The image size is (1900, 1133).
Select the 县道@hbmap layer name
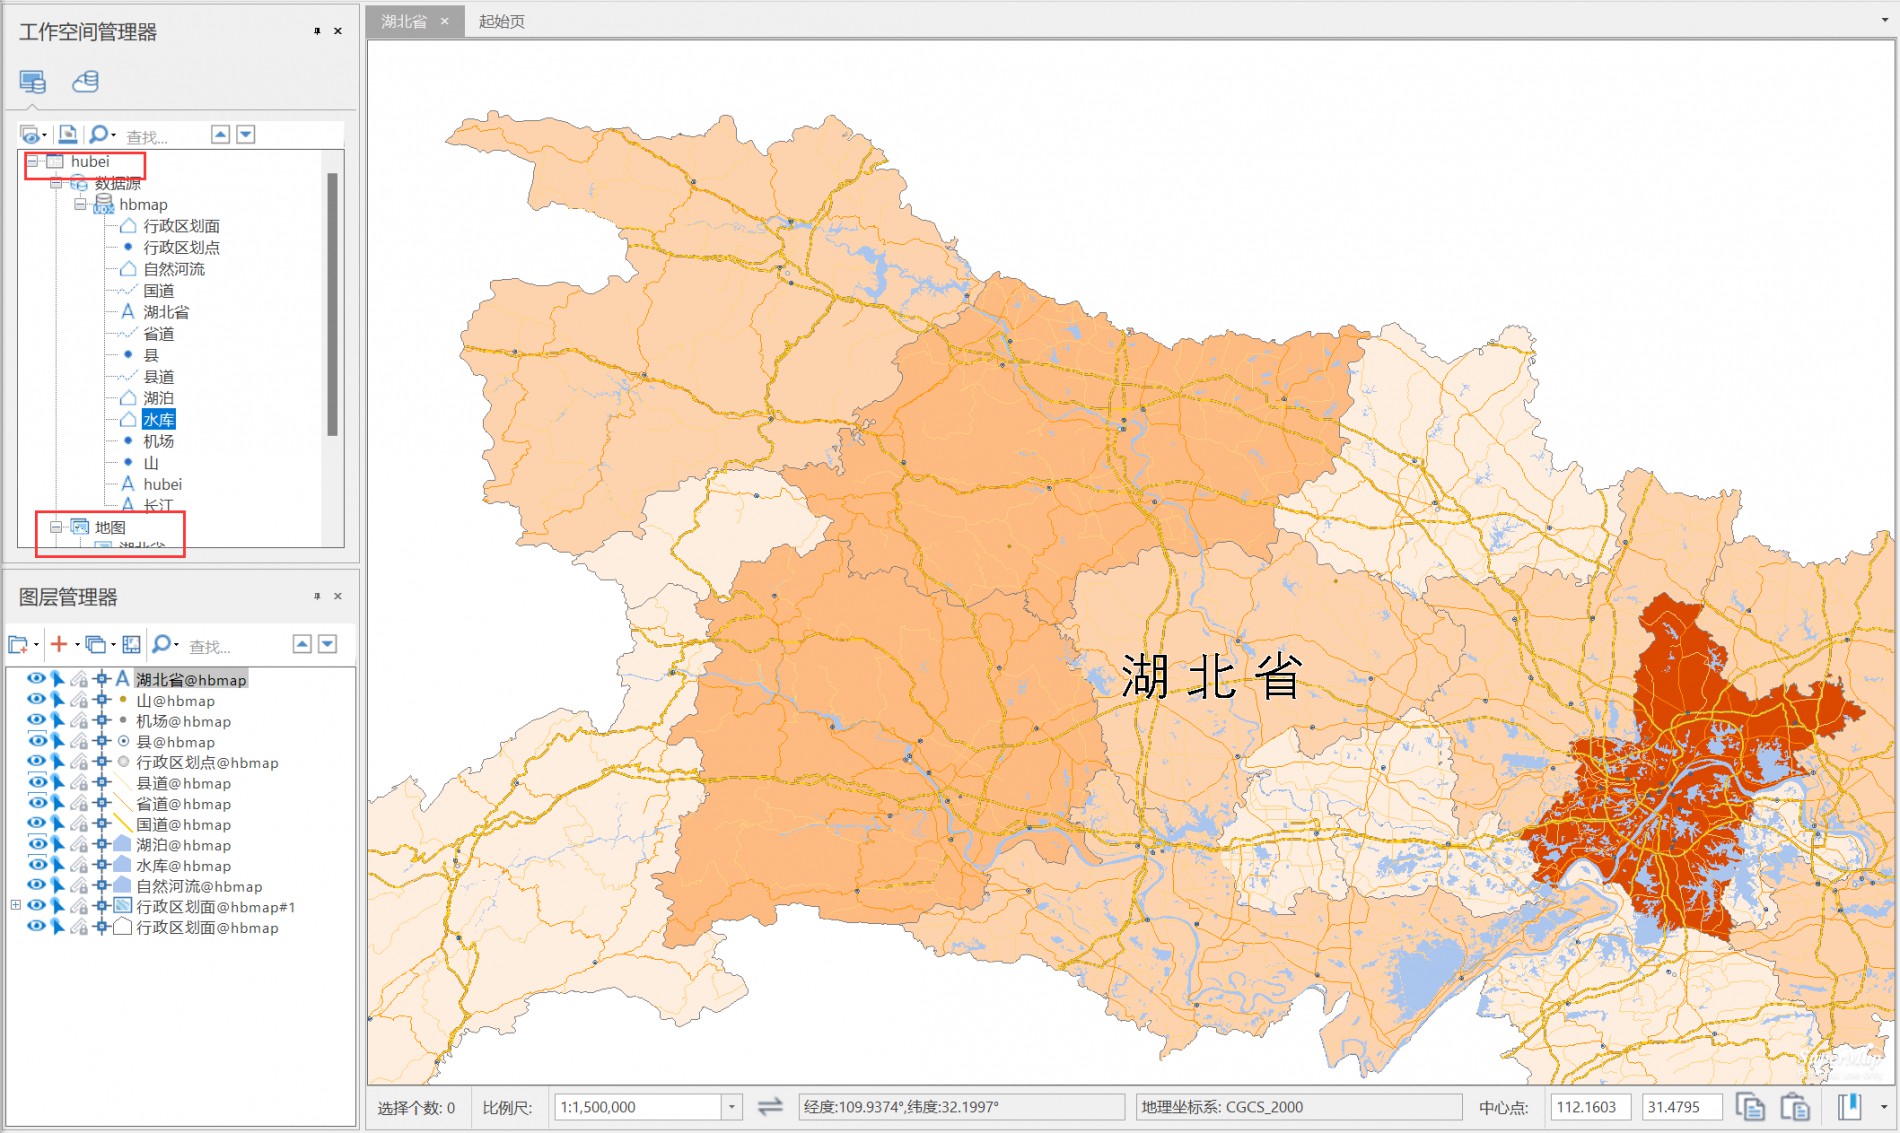[x=183, y=783]
